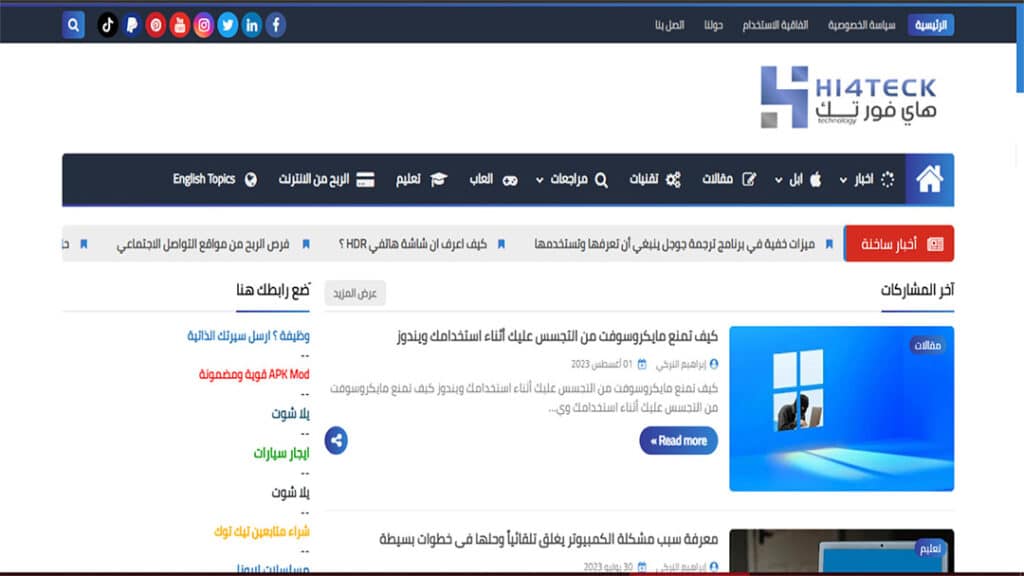The height and width of the screenshot is (576, 1024).
Task: Open the site search icon
Action: coord(73,24)
